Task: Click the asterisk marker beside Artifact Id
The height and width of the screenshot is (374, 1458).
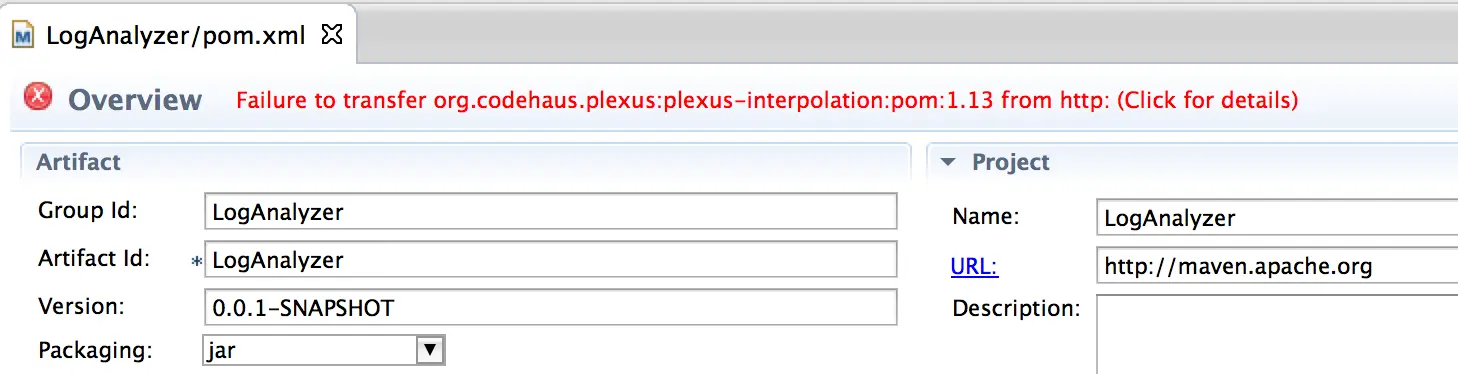Action: click(196, 262)
